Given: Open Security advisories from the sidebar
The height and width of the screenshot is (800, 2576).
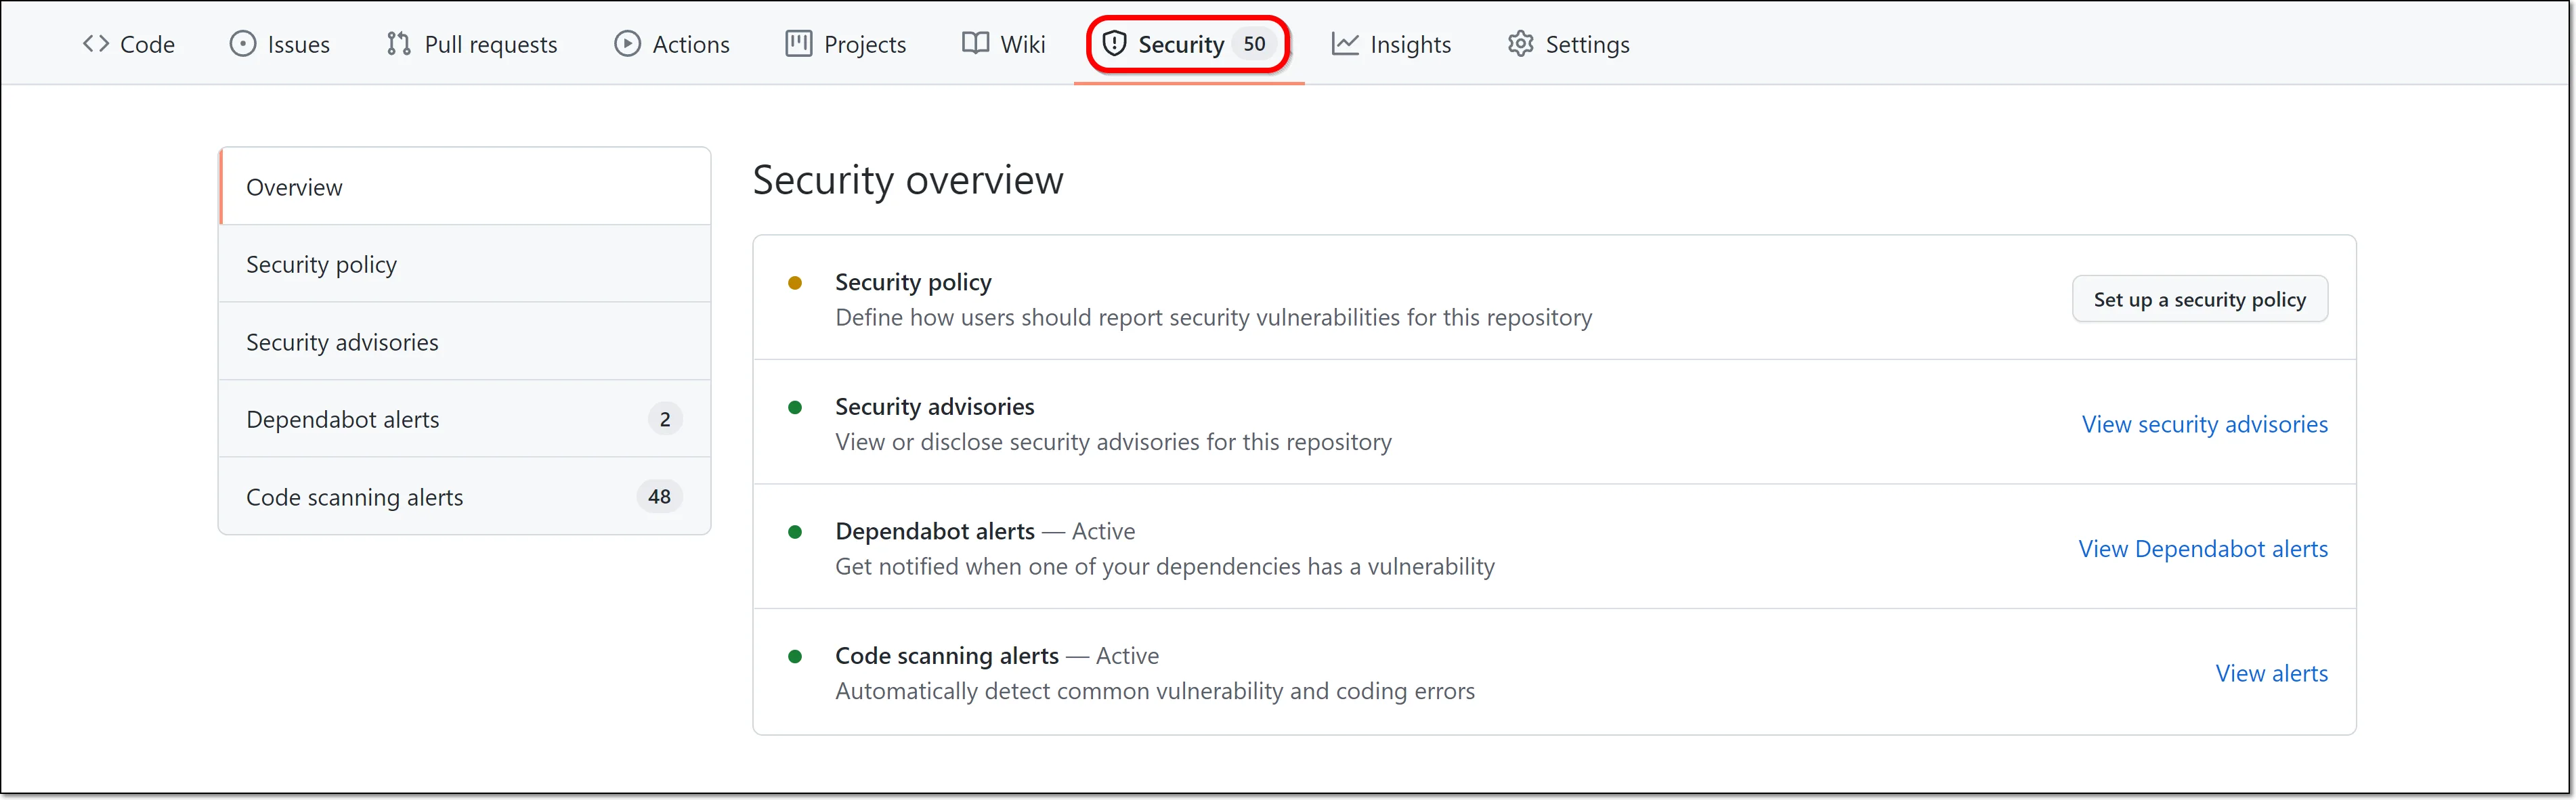Looking at the screenshot, I should point(341,341).
